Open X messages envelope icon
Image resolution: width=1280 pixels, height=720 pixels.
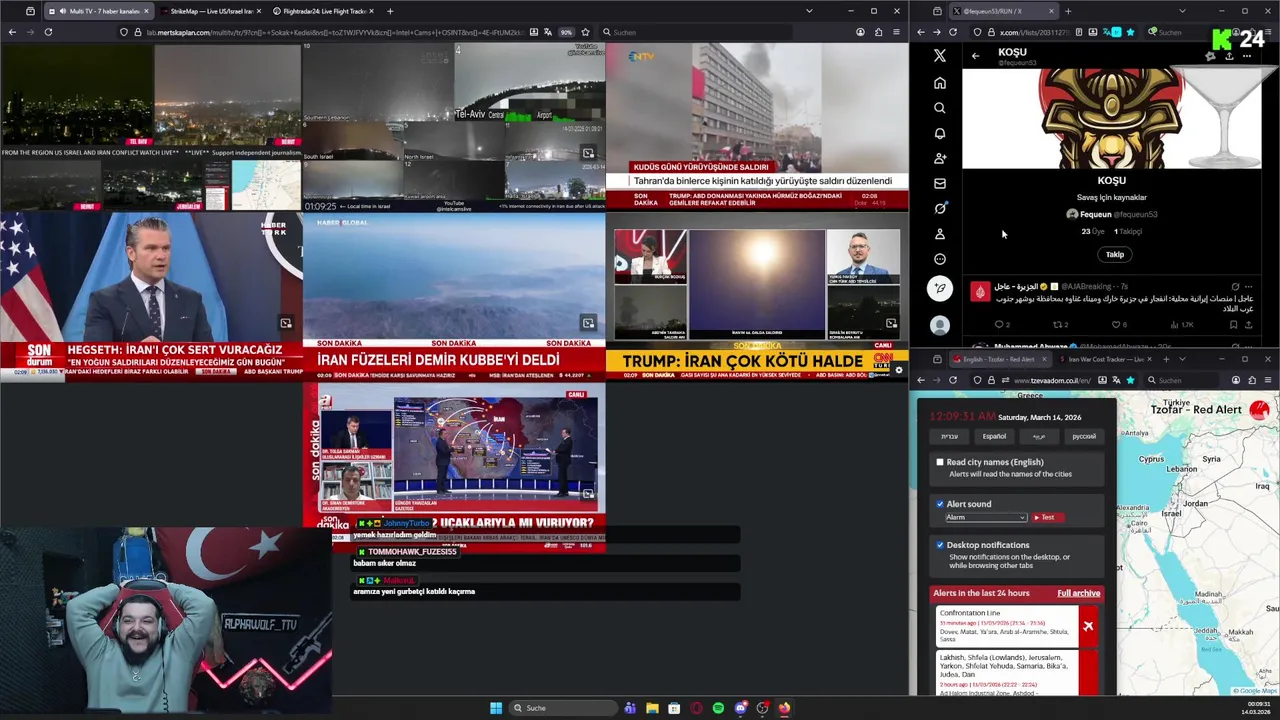tap(939, 183)
